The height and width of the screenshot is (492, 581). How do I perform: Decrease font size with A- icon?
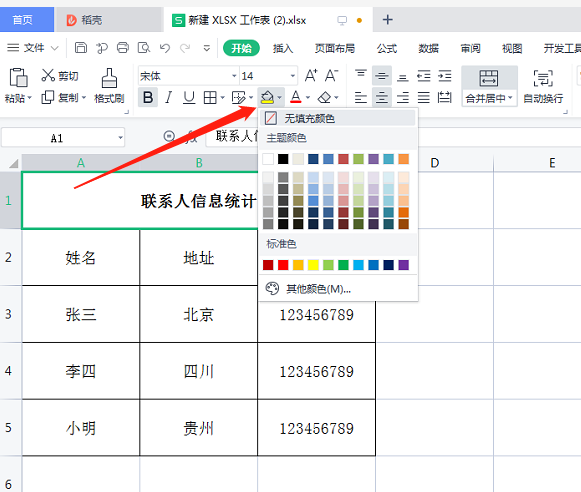click(331, 76)
